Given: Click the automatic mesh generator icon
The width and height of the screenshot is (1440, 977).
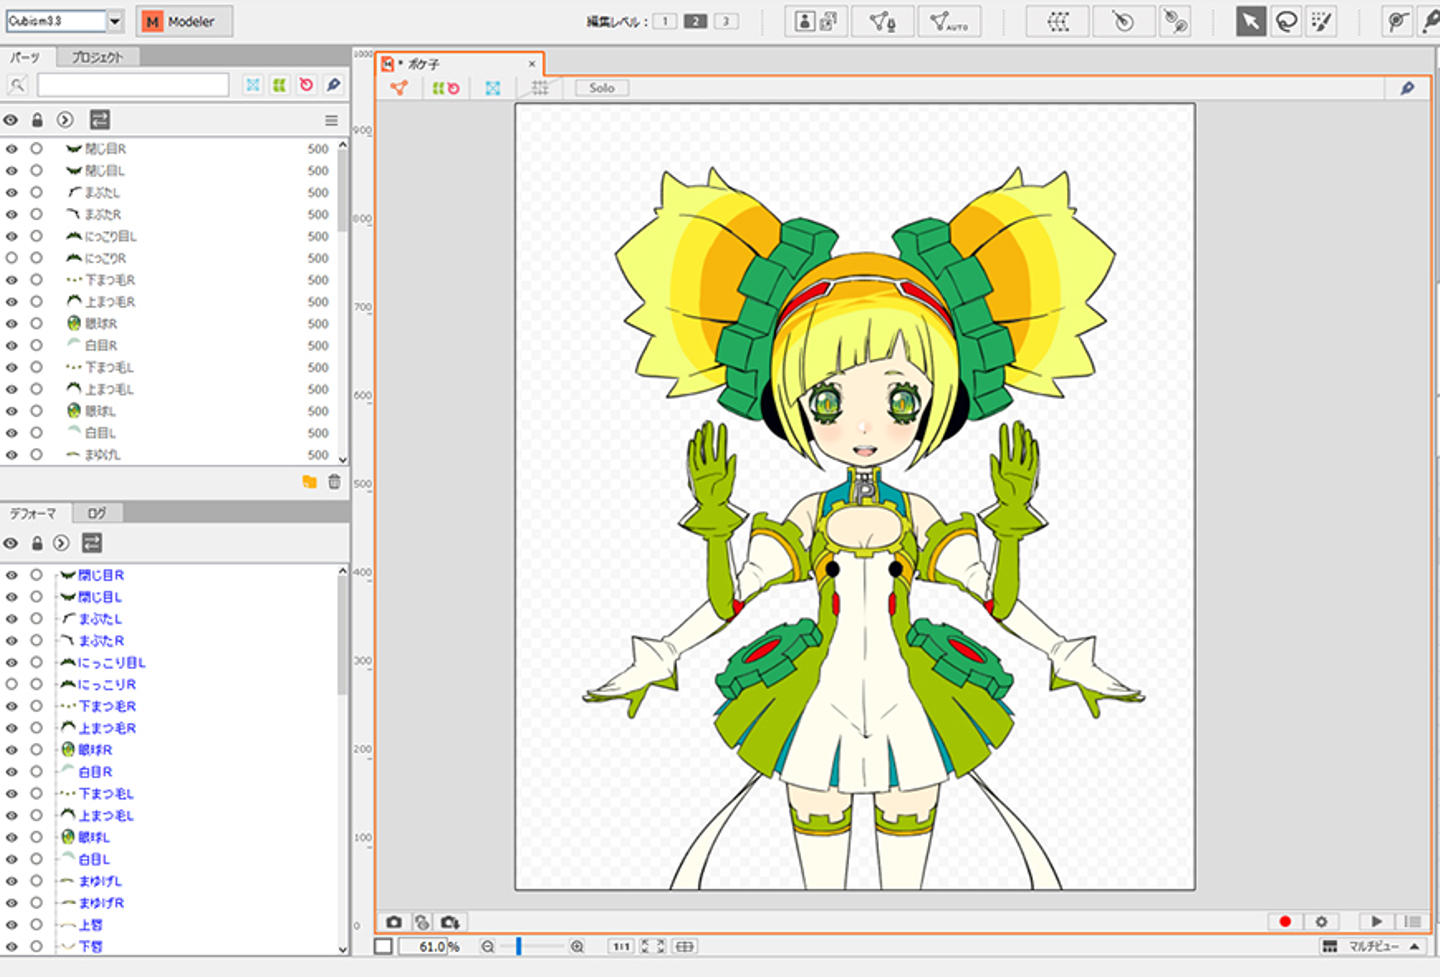Looking at the screenshot, I should tap(948, 21).
